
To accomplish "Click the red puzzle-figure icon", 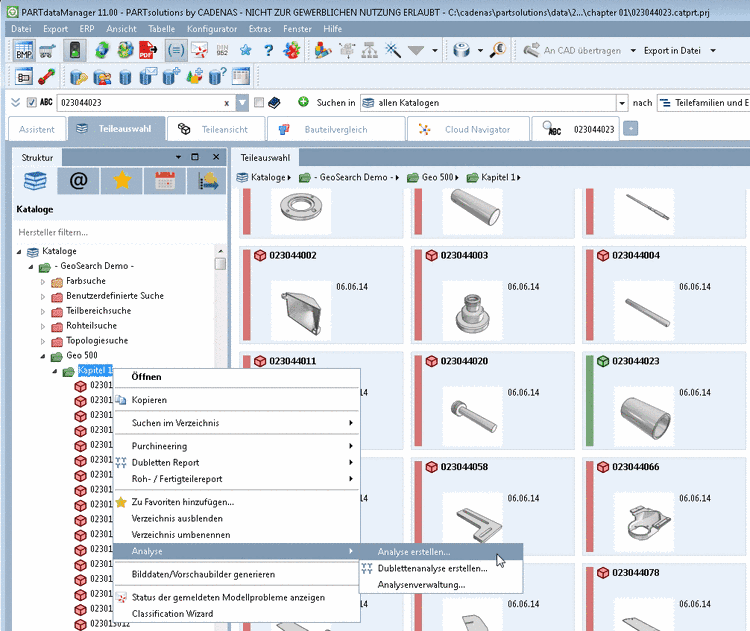I will 291,50.
